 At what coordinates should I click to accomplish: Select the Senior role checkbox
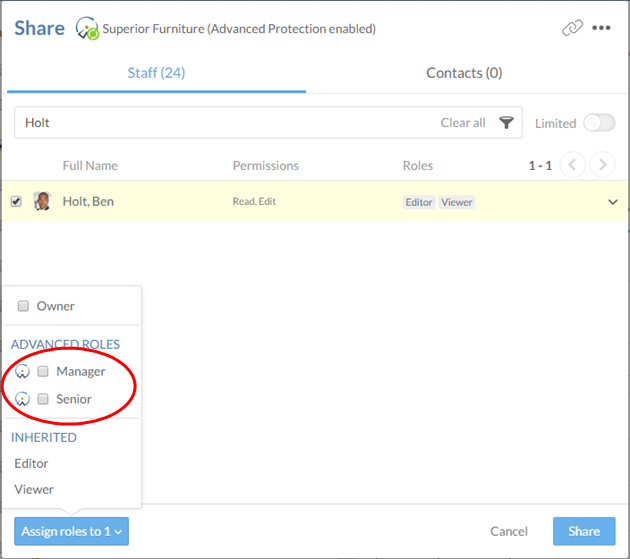pos(43,399)
